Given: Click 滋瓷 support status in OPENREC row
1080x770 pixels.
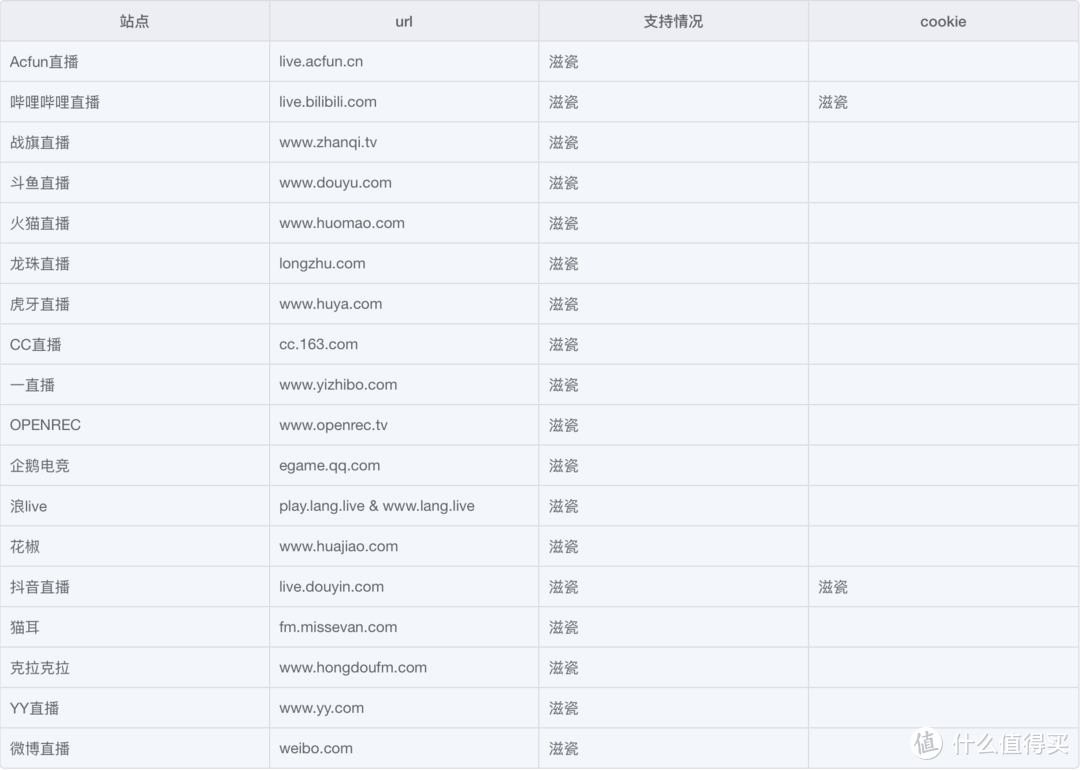Looking at the screenshot, I should click(563, 426).
